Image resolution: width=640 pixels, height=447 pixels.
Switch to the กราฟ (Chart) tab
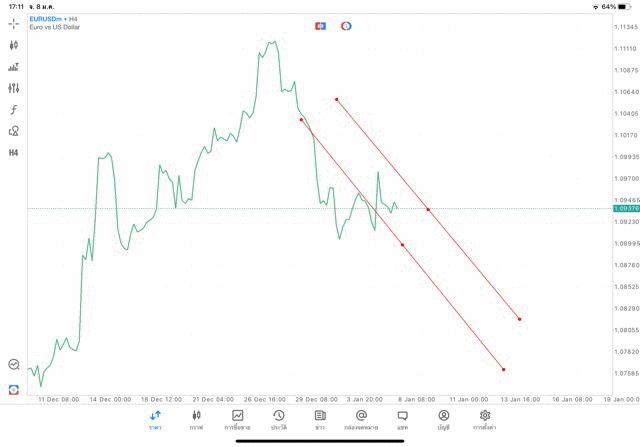click(x=196, y=420)
